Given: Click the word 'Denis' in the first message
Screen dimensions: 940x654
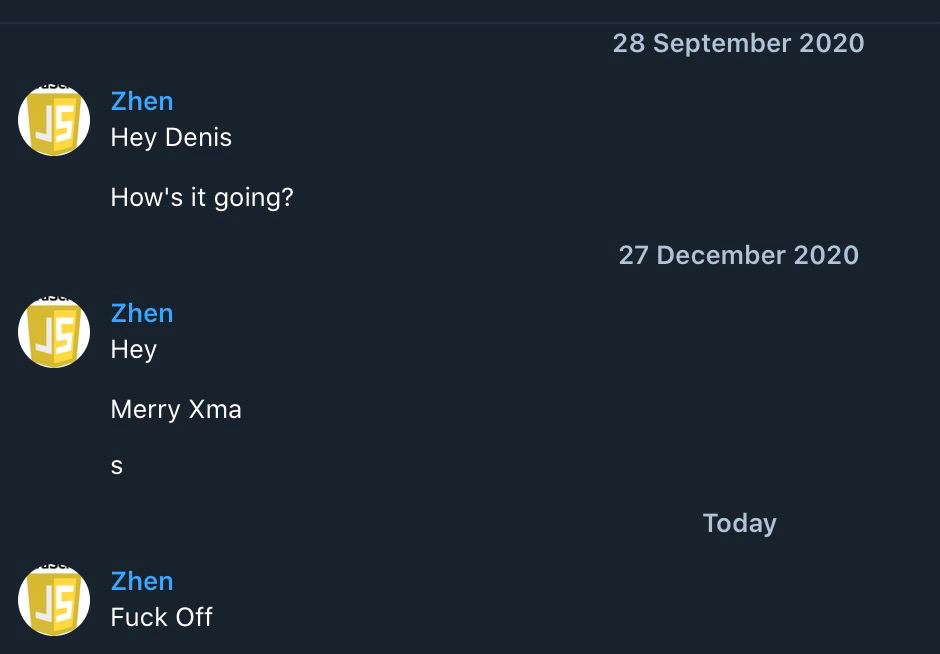Looking at the screenshot, I should coord(198,138).
